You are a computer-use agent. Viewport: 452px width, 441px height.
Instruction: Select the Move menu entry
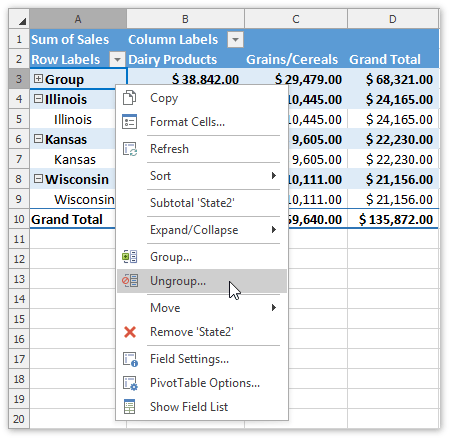[x=202, y=308]
